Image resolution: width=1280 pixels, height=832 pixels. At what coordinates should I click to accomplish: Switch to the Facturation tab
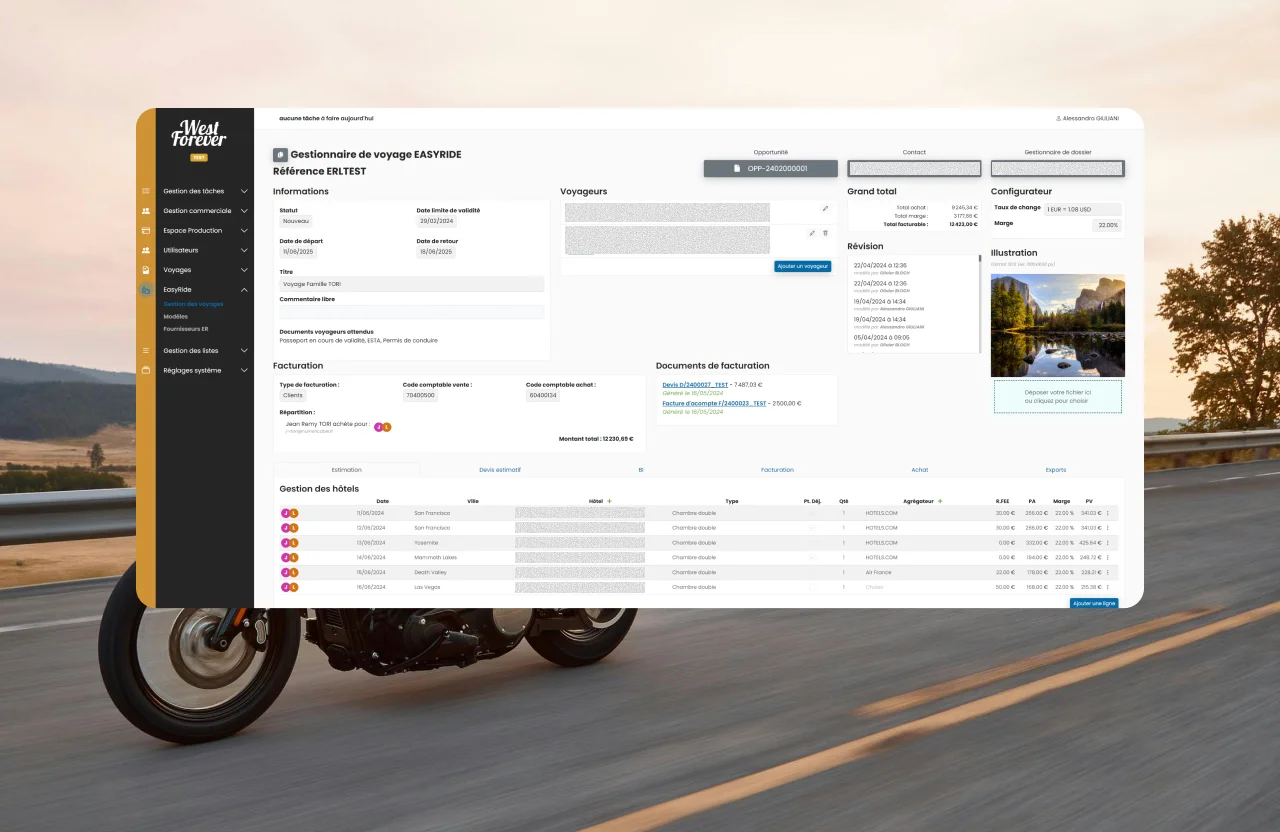point(777,469)
